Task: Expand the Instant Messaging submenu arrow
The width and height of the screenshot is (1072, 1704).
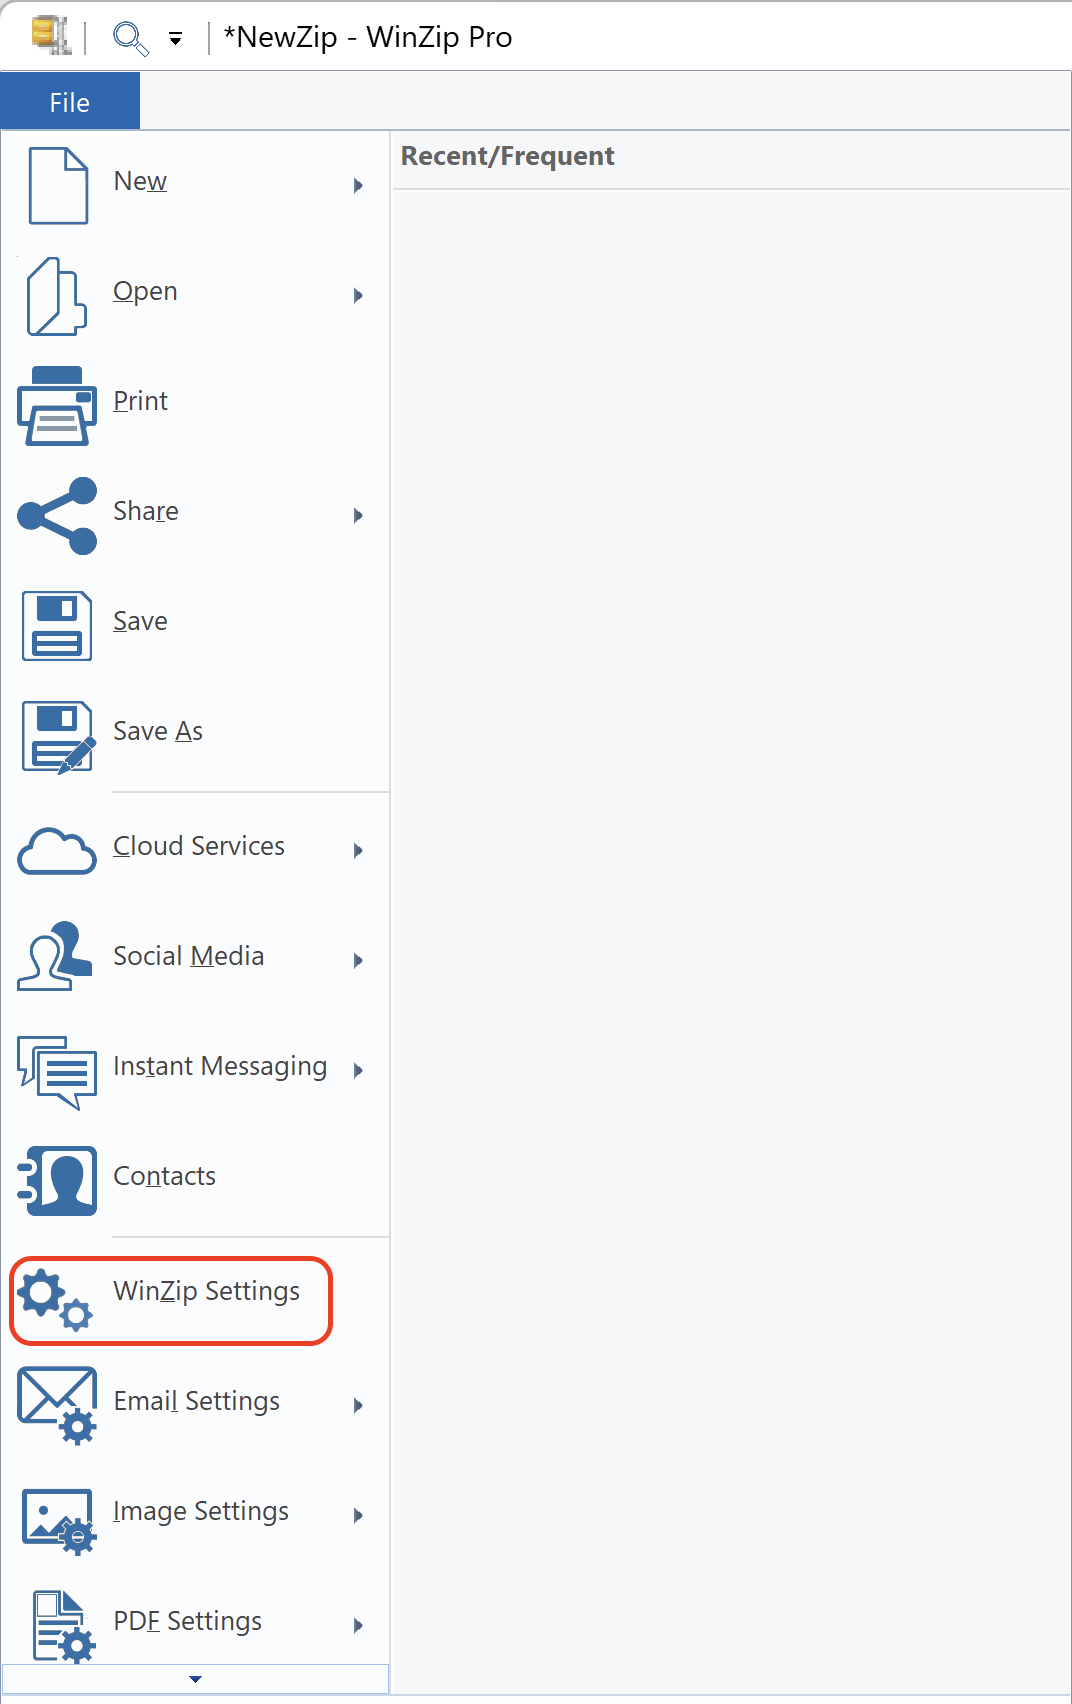Action: [358, 1070]
